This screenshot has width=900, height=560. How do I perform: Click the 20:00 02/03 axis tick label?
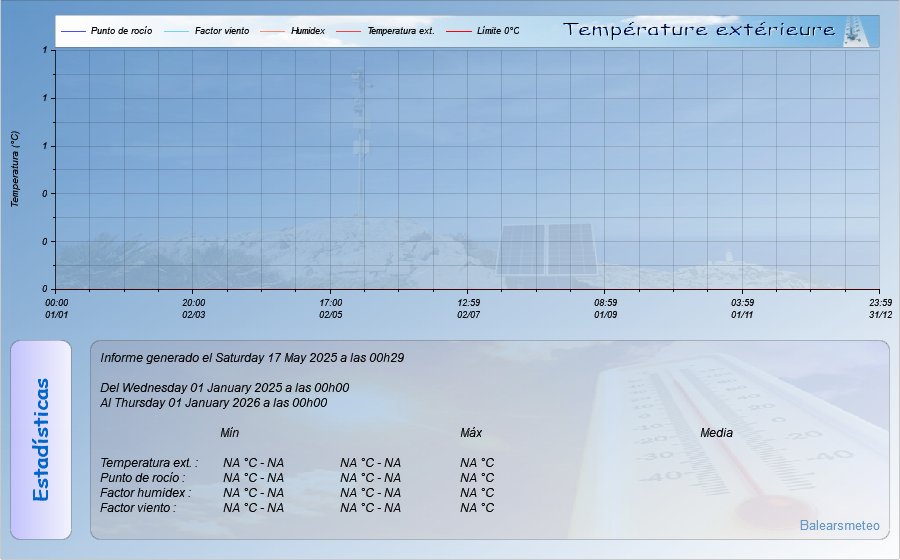tap(193, 309)
